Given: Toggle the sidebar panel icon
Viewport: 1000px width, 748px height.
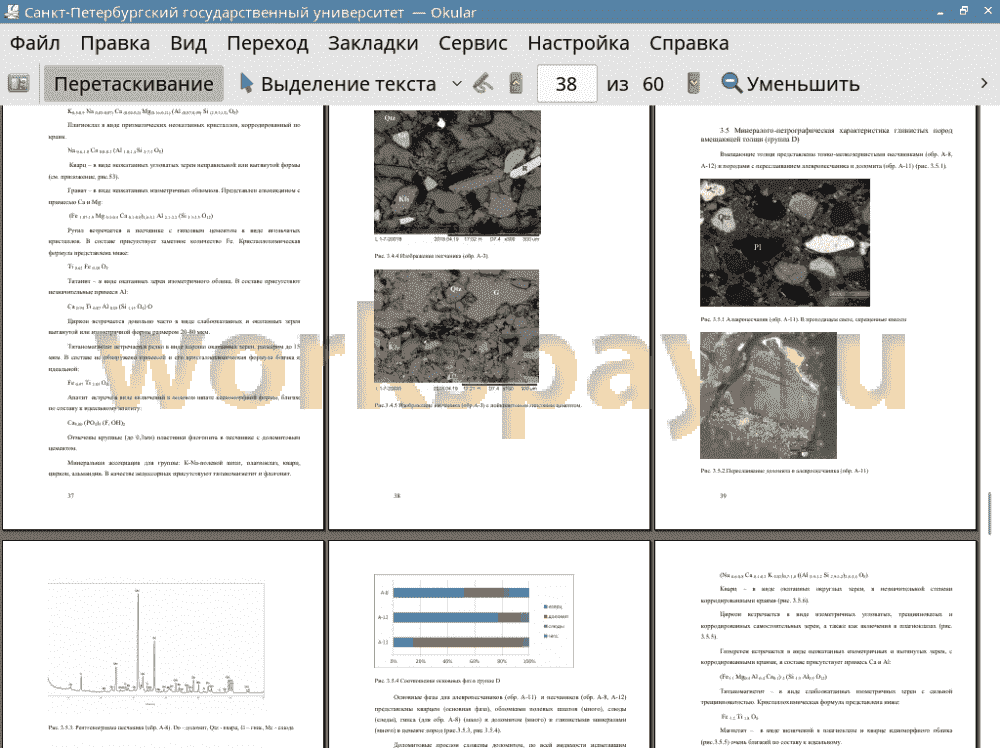Looking at the screenshot, I should [18, 84].
